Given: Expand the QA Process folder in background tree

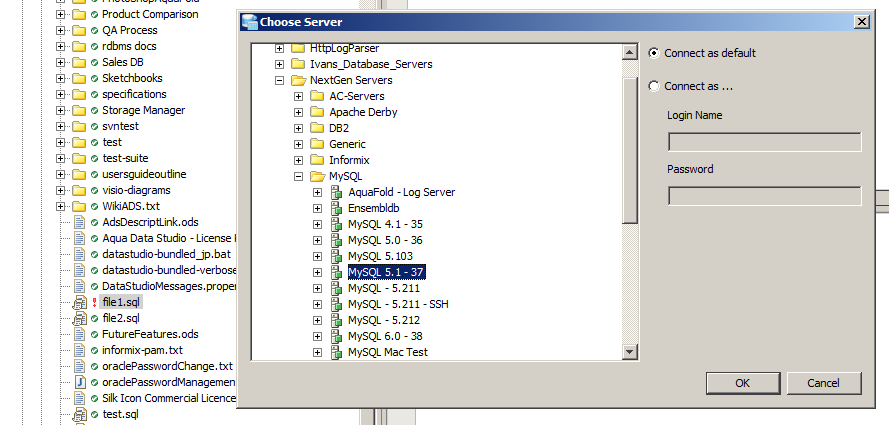Looking at the screenshot, I should (60, 31).
